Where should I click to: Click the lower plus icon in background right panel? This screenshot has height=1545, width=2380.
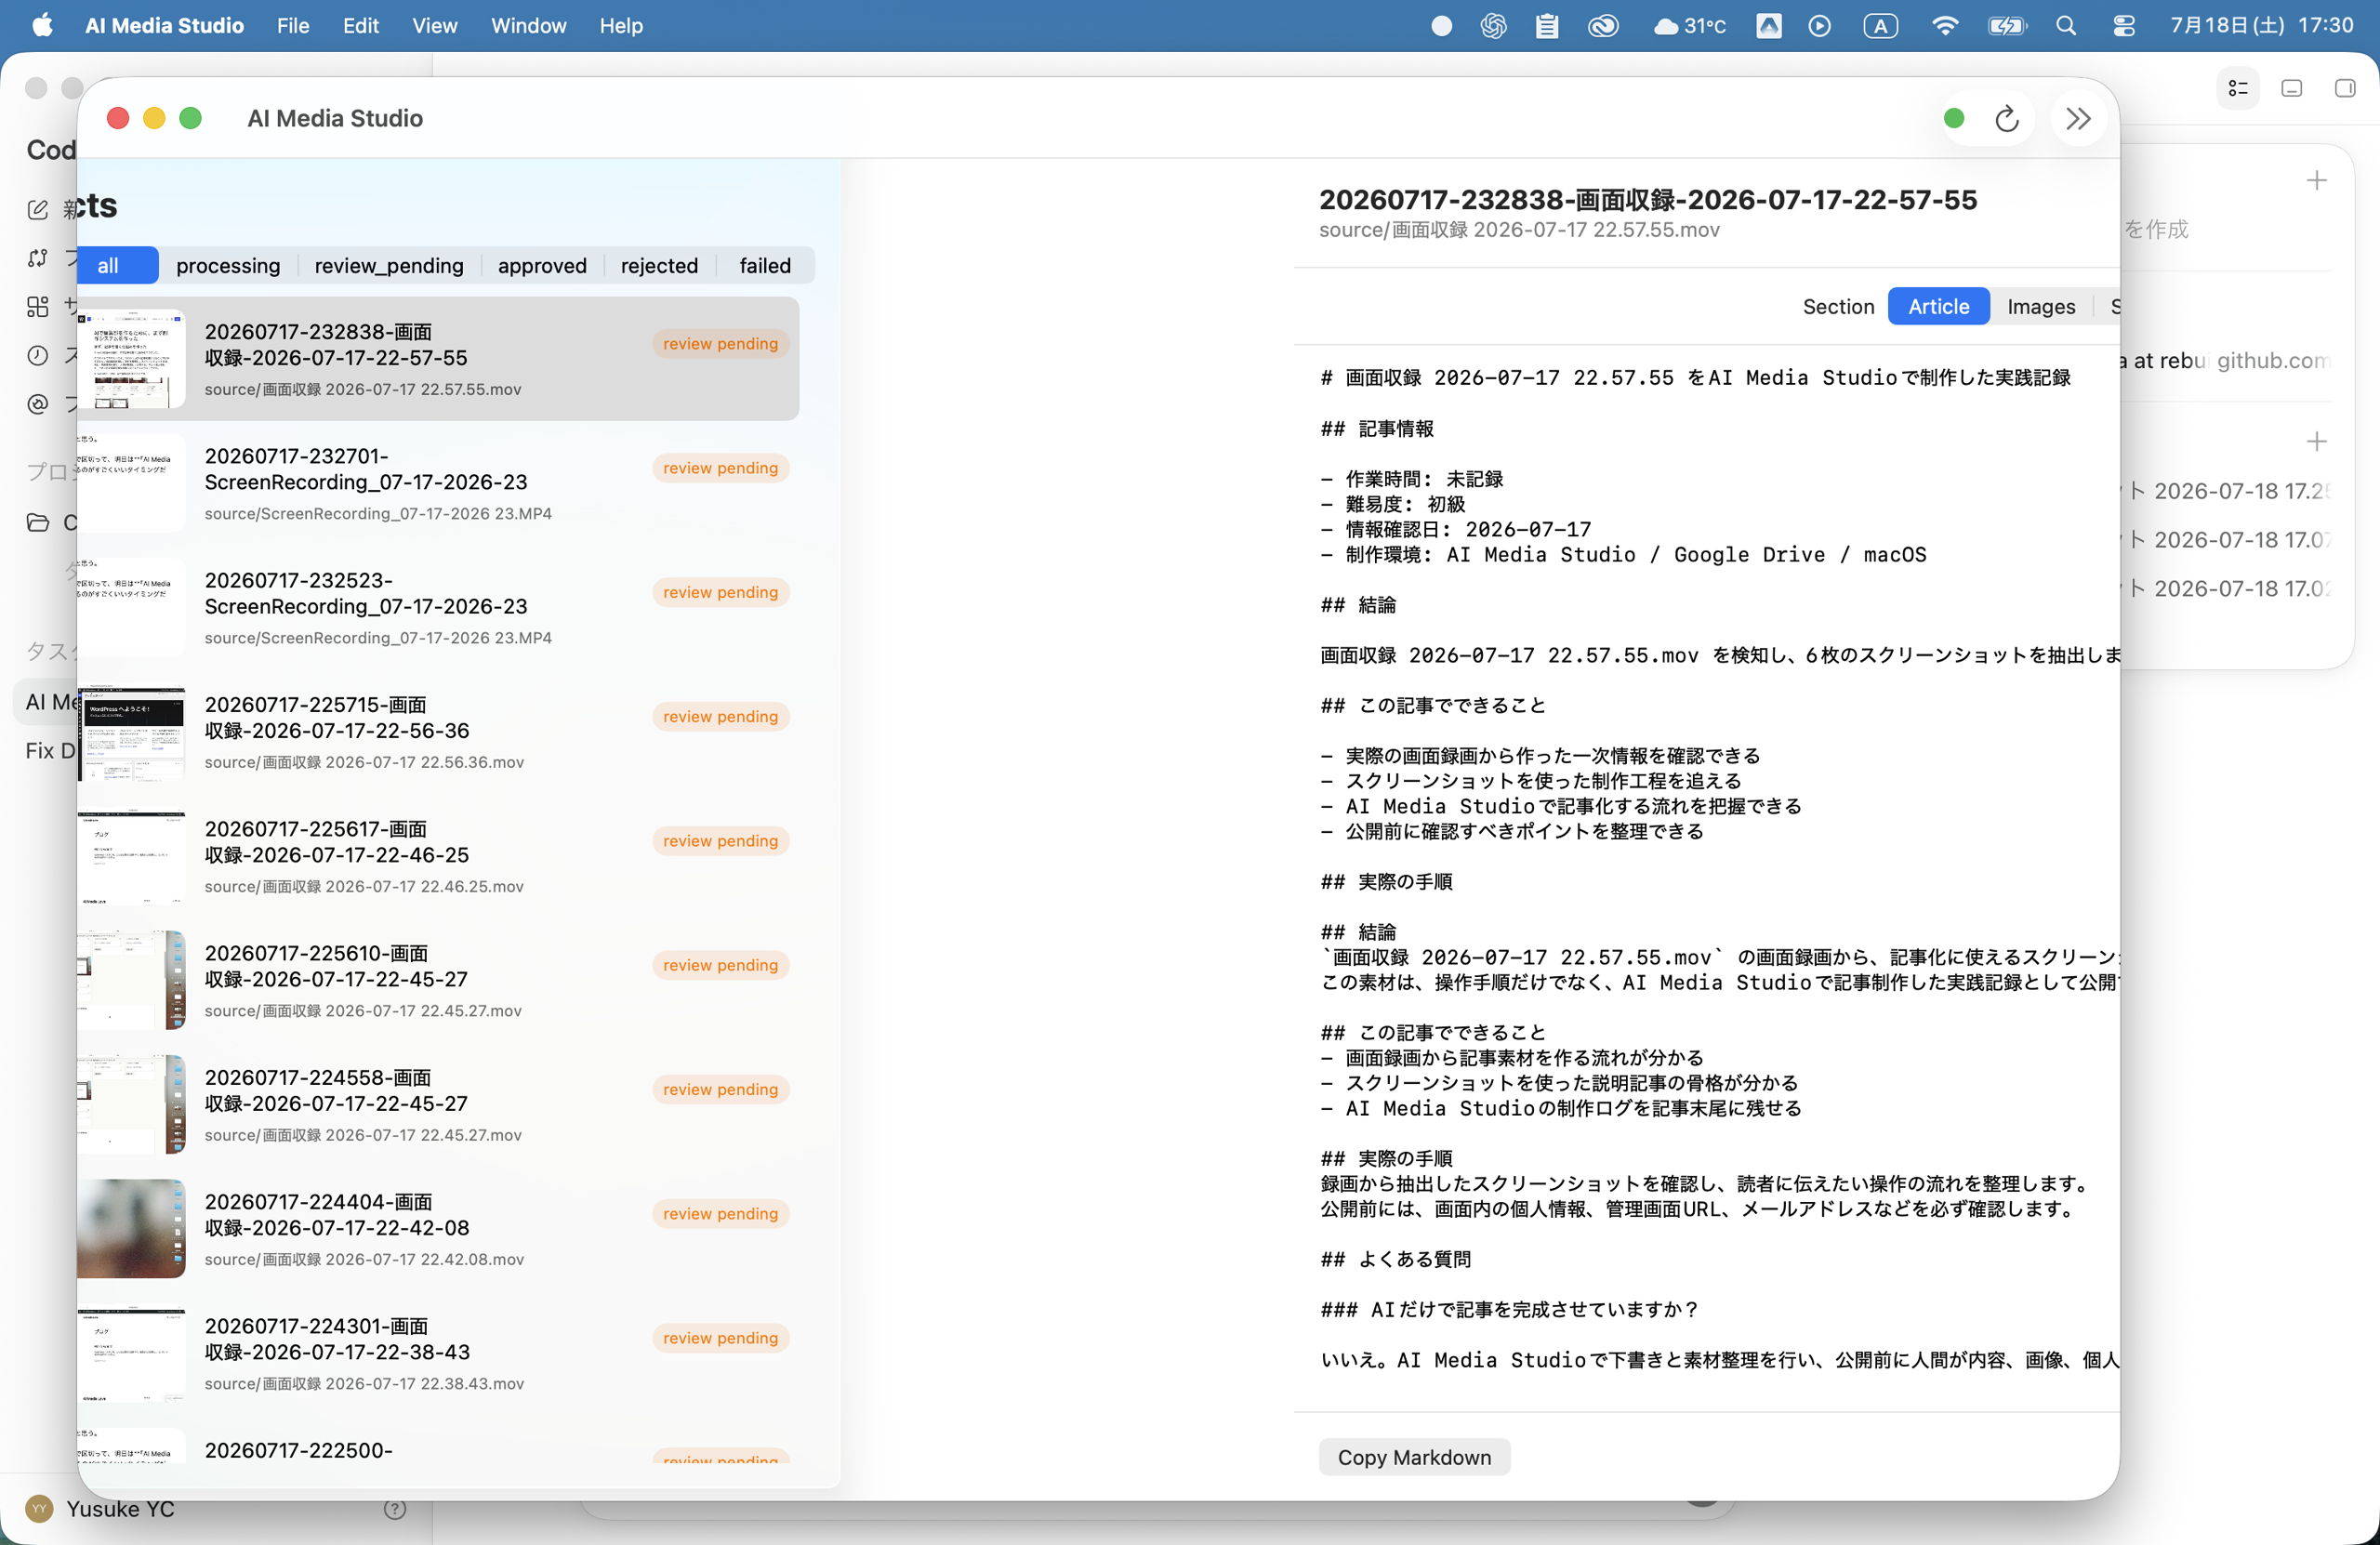coord(2316,441)
